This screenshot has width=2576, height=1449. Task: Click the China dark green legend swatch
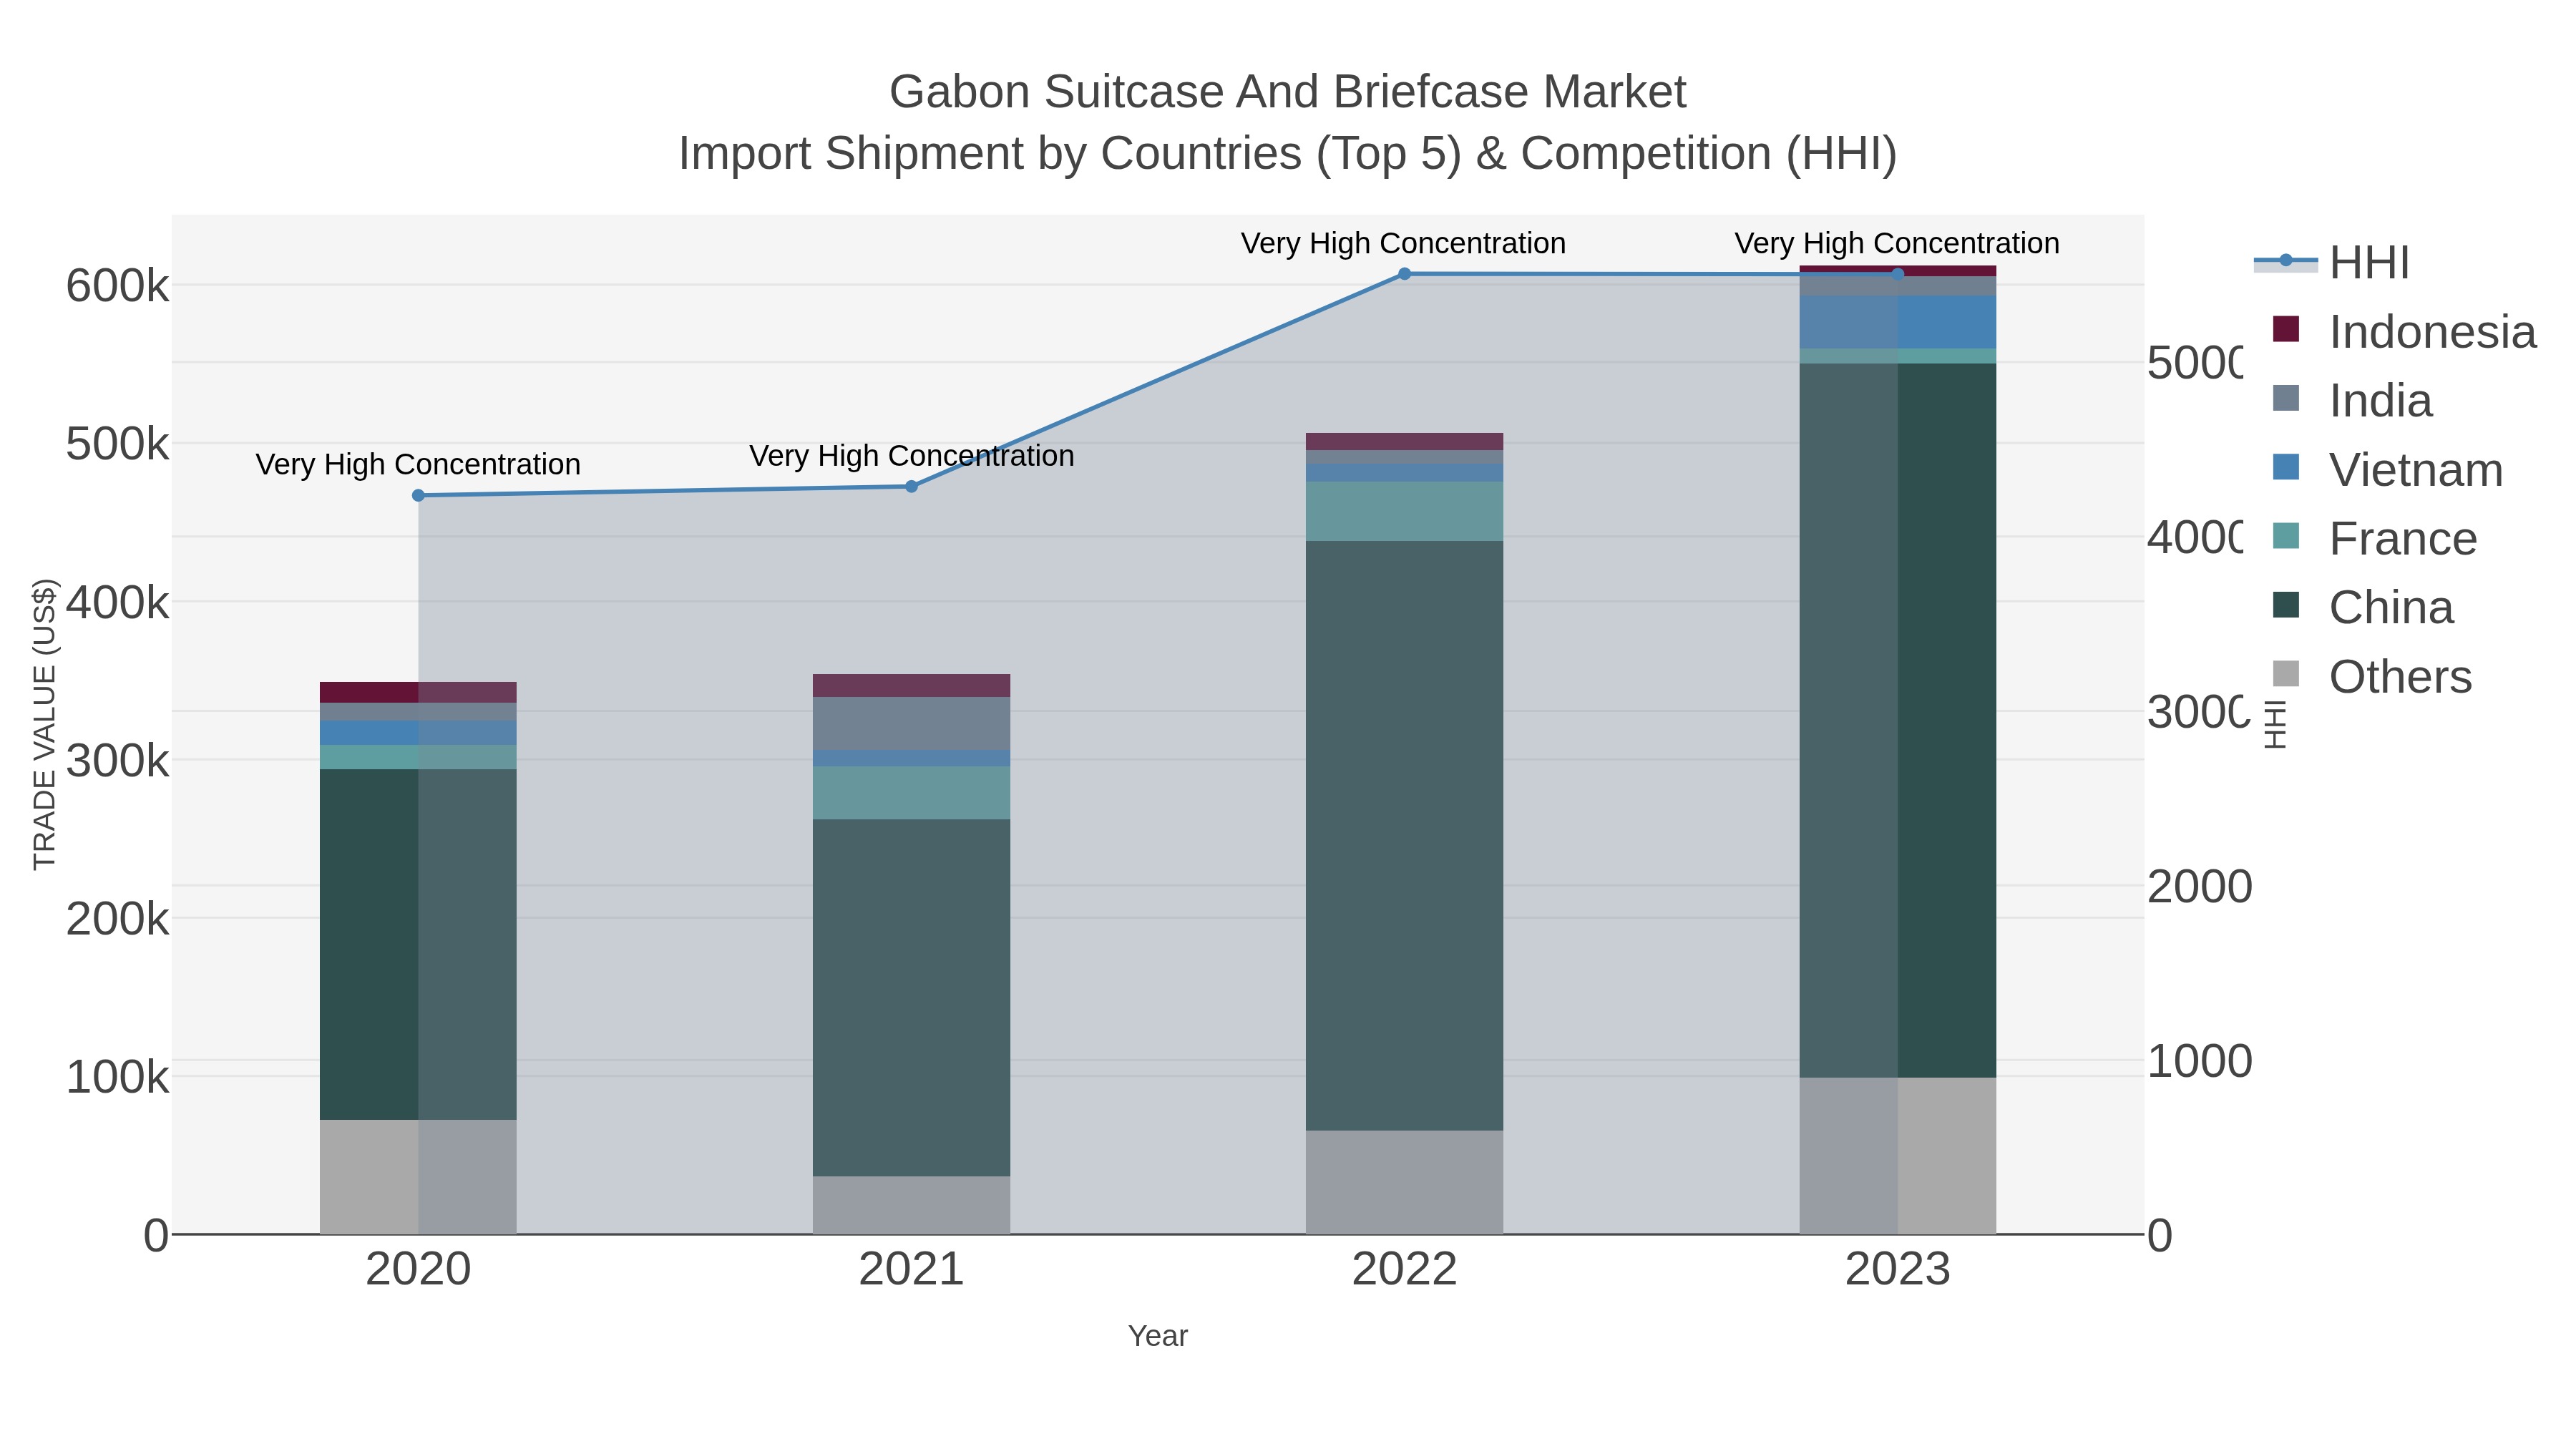click(2286, 605)
